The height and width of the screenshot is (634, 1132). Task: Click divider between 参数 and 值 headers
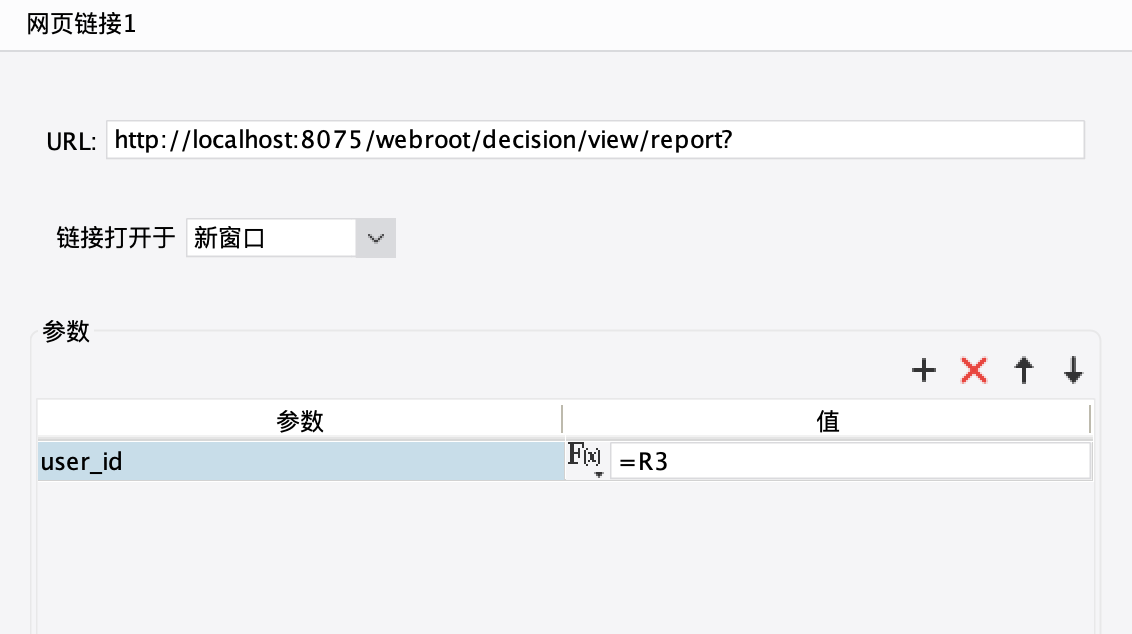click(x=562, y=420)
